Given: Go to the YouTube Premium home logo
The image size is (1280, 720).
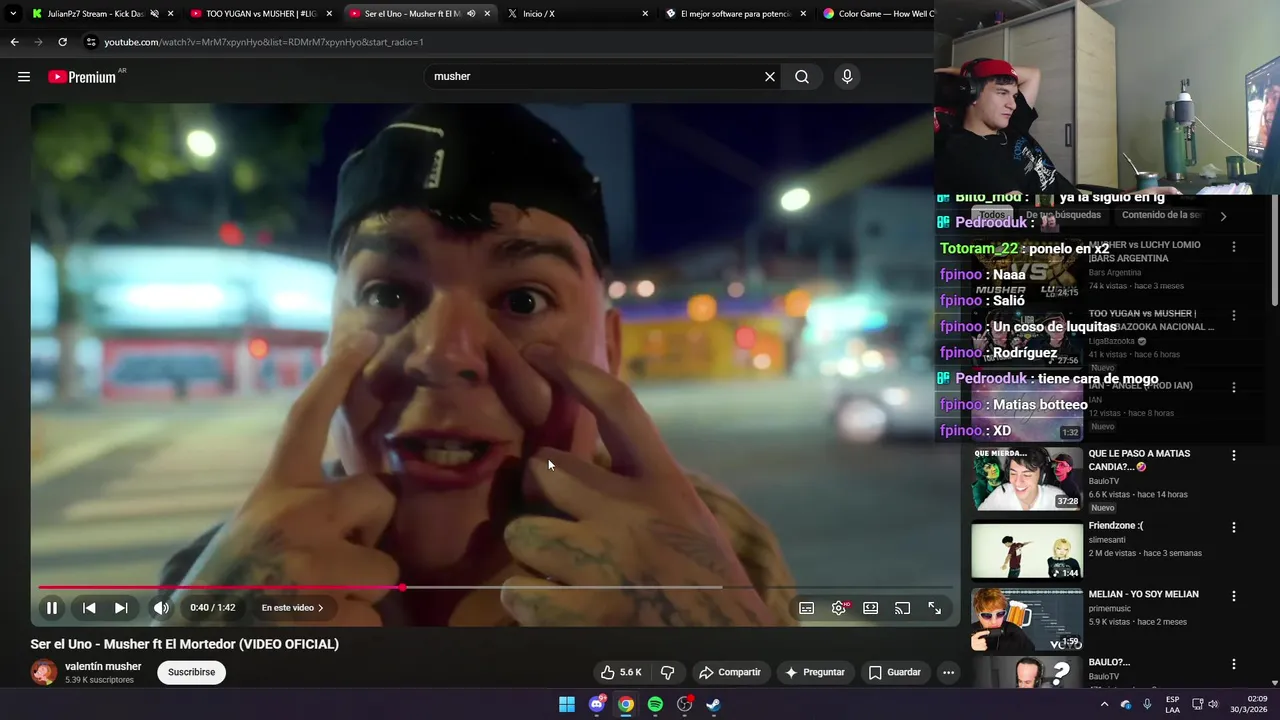Looking at the screenshot, I should point(83,77).
